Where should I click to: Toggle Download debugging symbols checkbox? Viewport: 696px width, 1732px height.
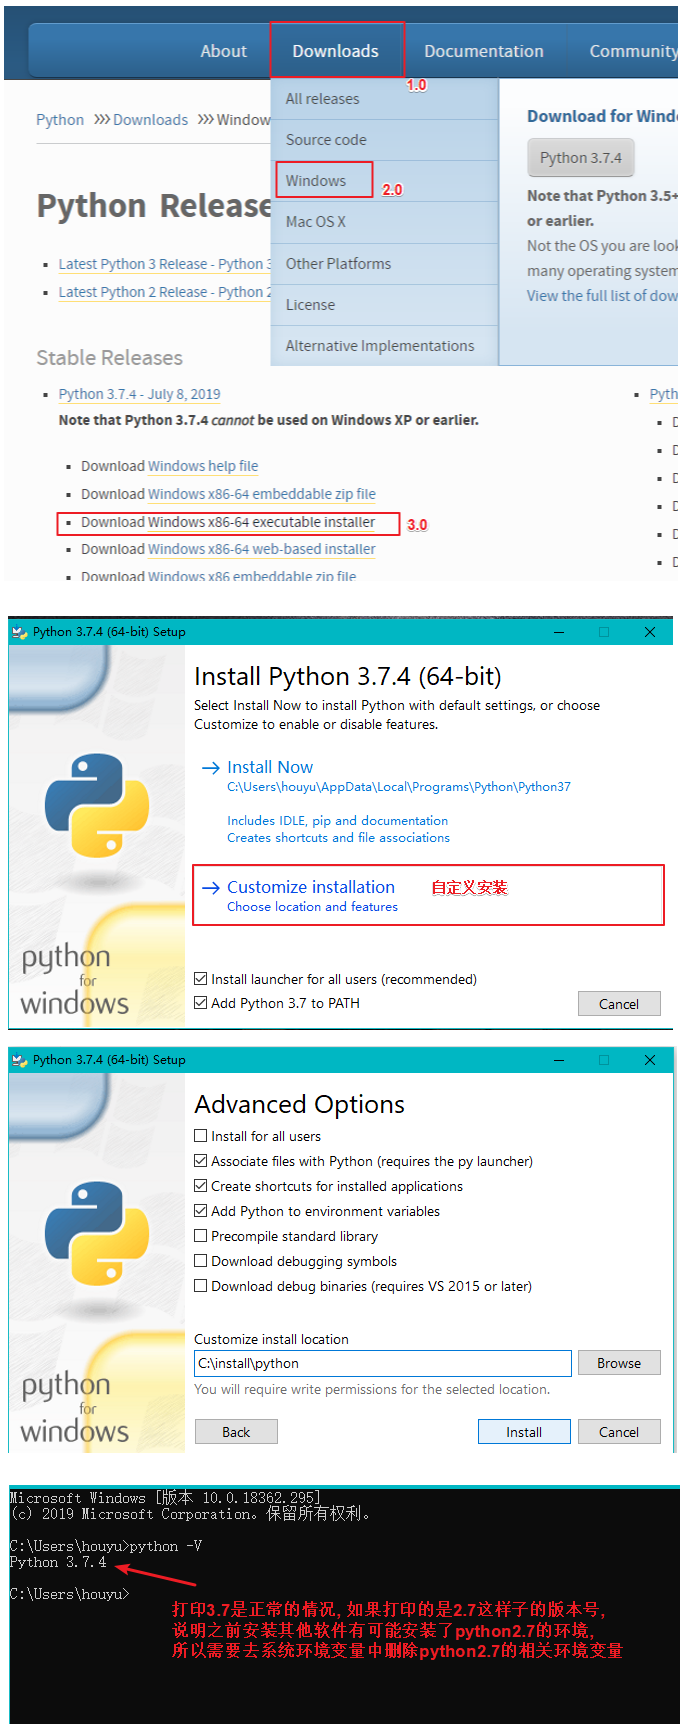tap(201, 1261)
